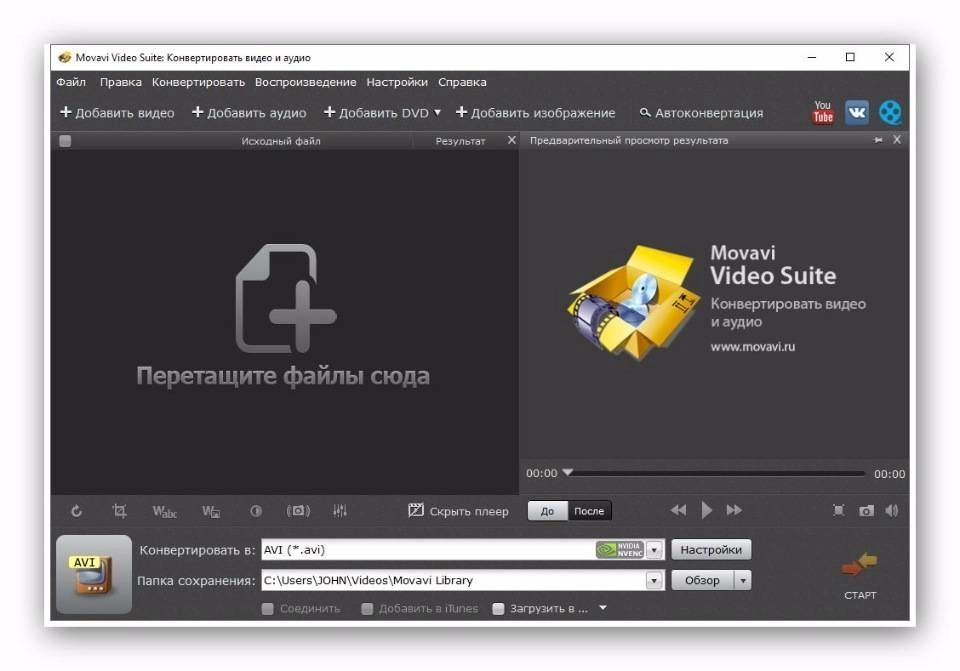Enable Добавить в iTunes checkbox
The width and height of the screenshot is (960, 671).
(367, 609)
